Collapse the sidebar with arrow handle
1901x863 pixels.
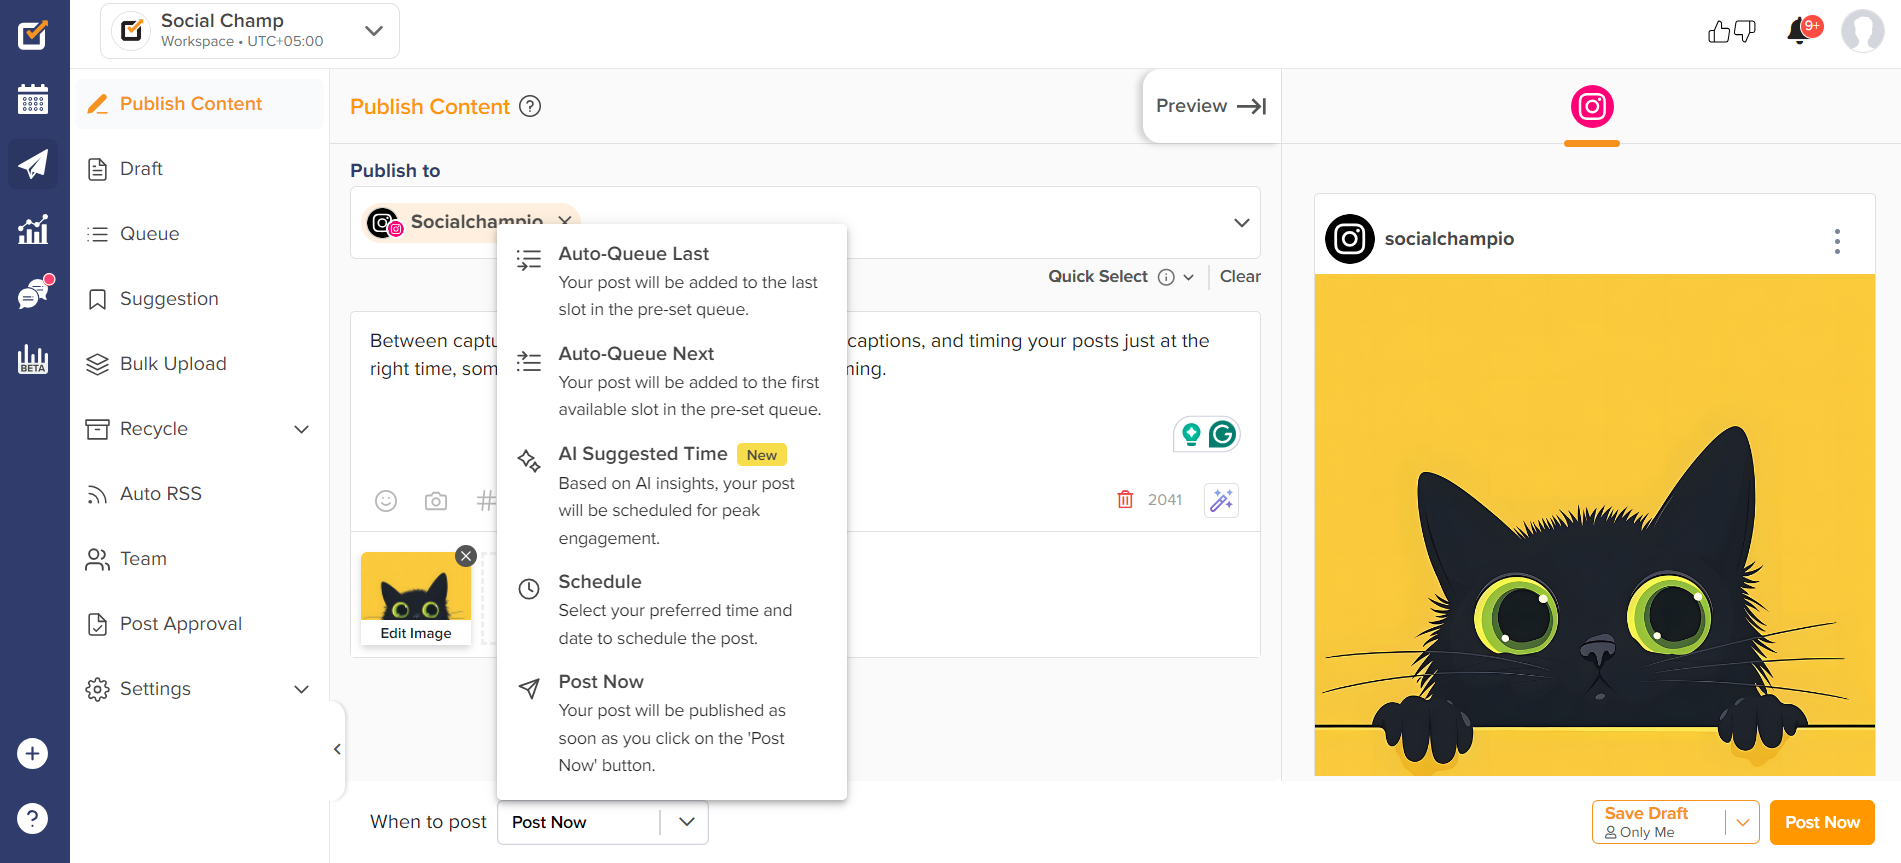click(337, 749)
